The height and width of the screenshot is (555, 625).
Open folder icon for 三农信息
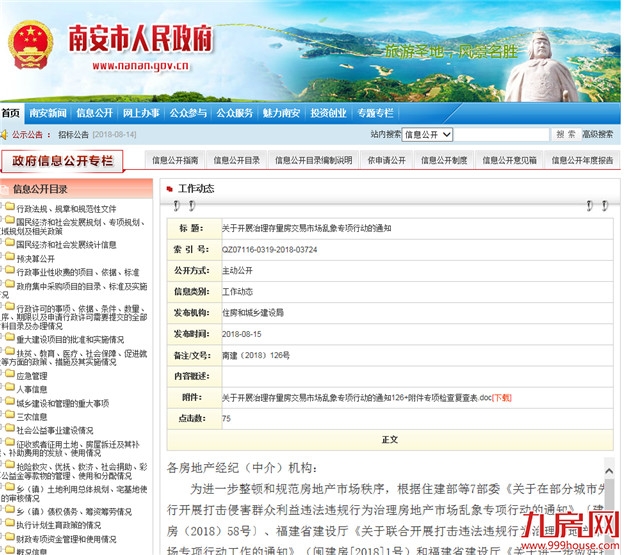click(x=10, y=415)
